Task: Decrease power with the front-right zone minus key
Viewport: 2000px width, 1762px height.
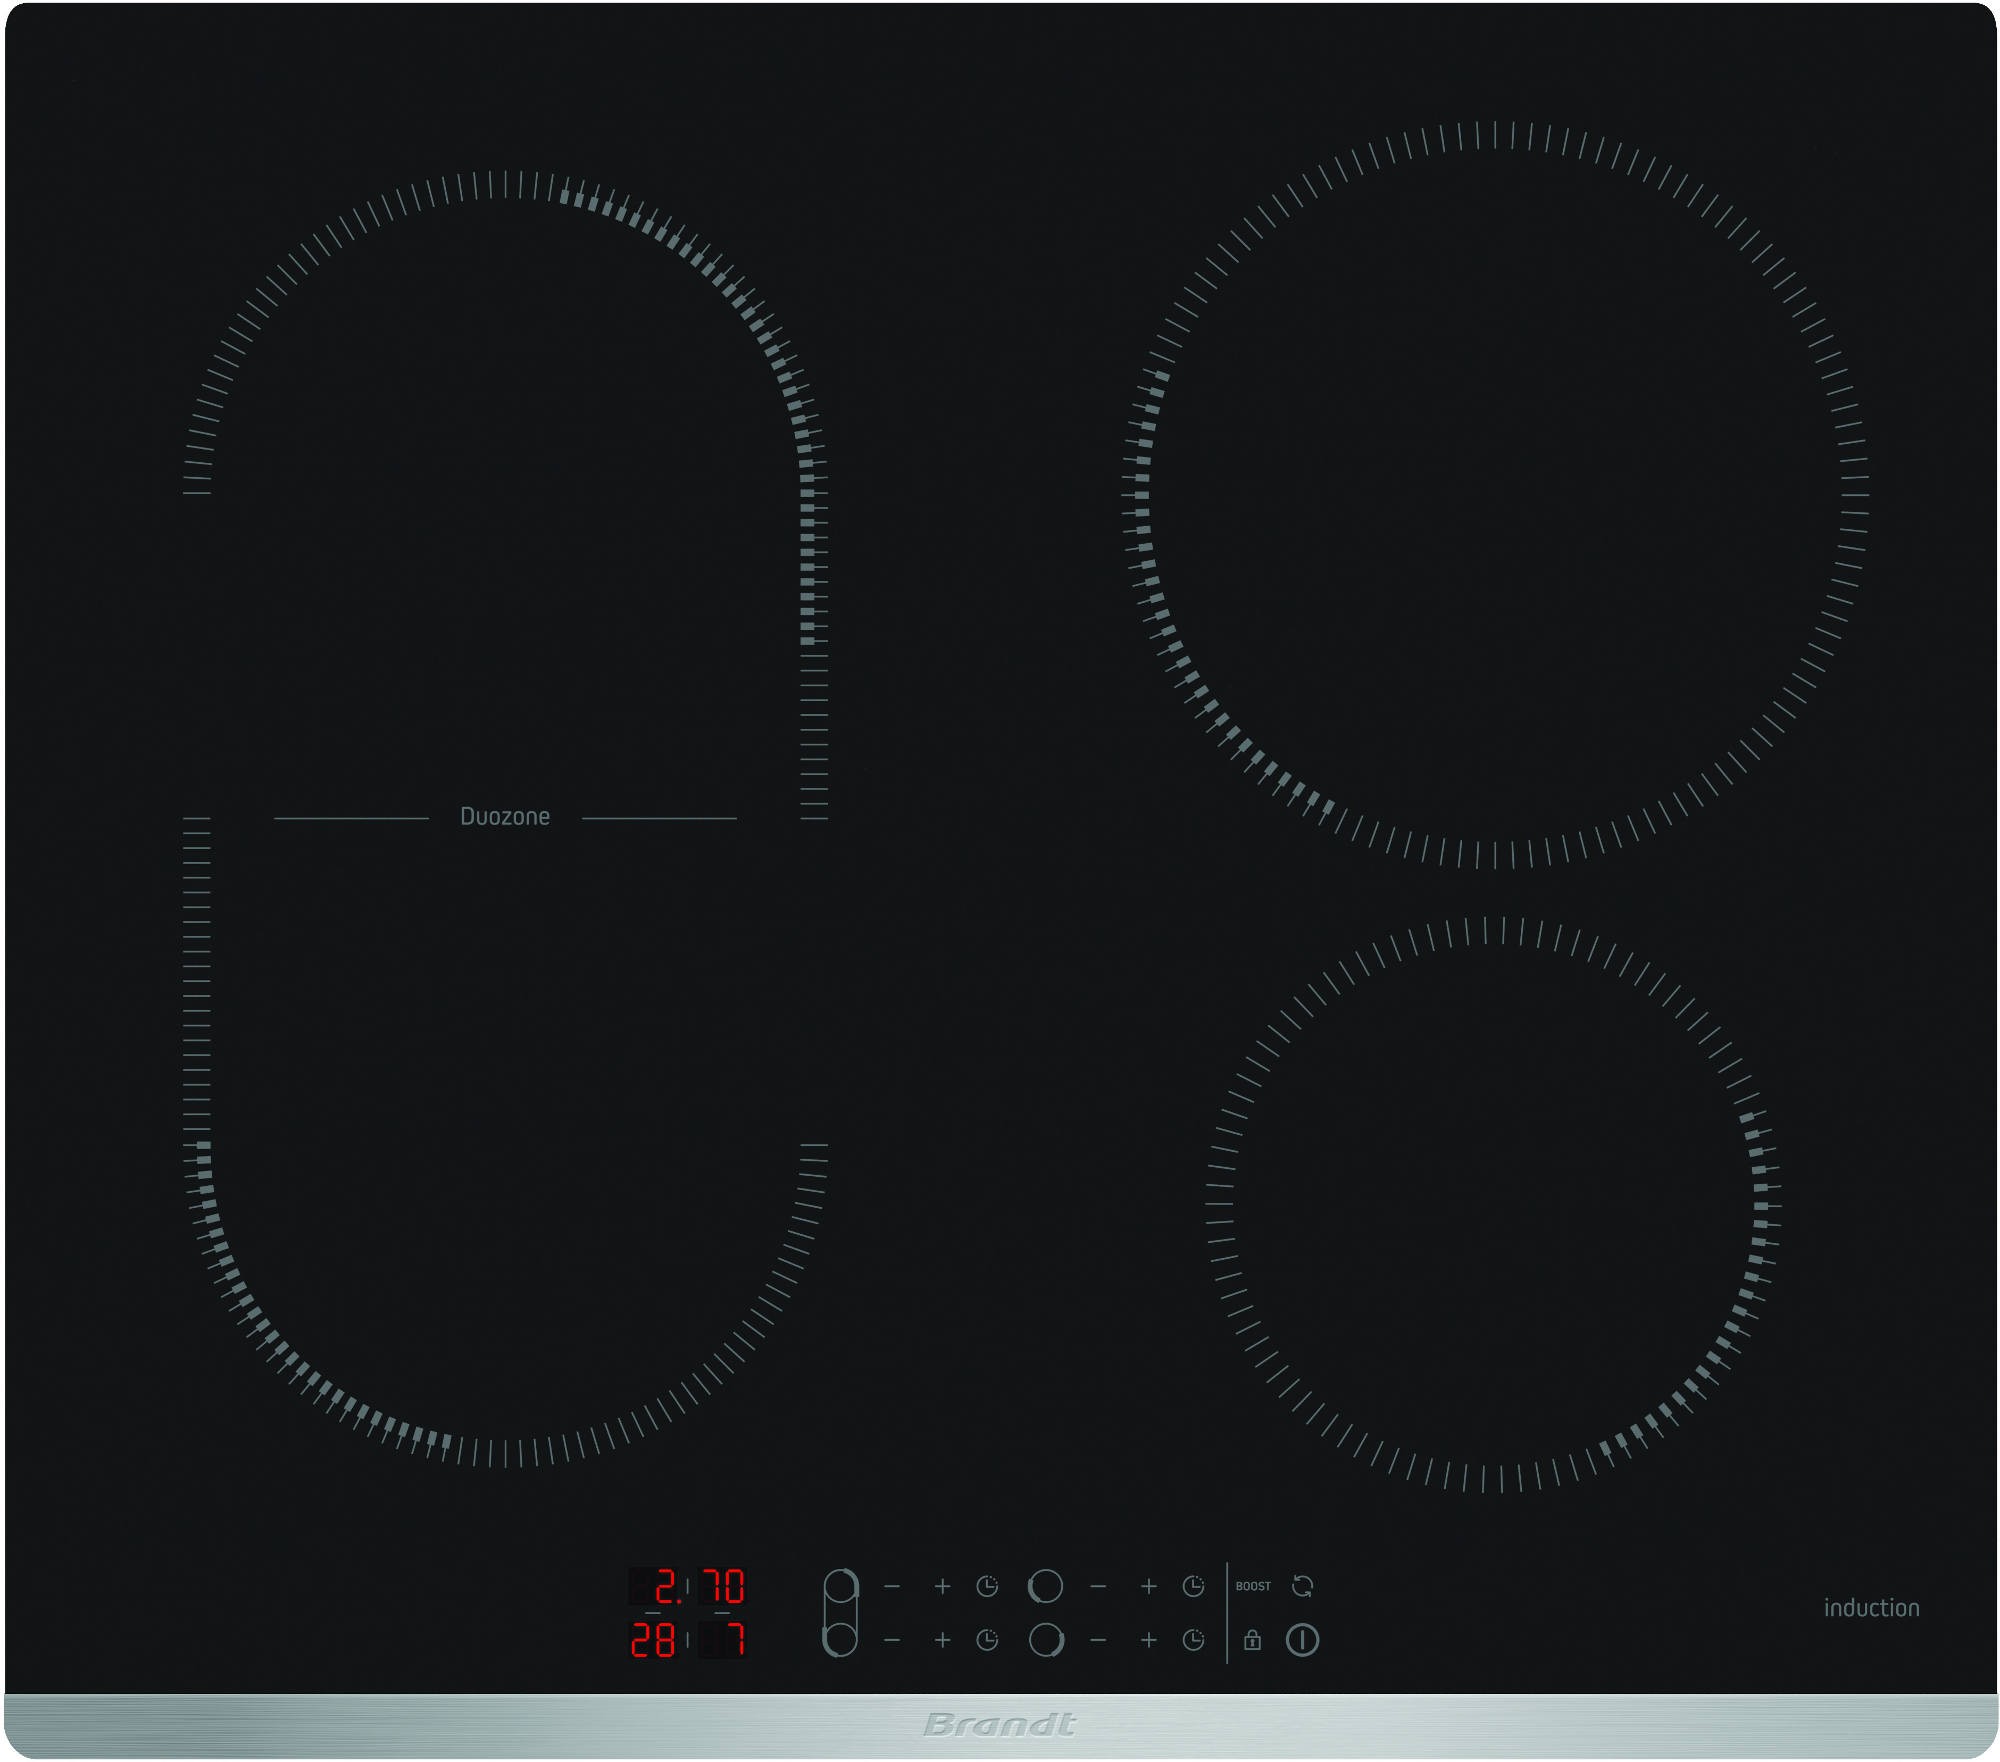Action: [x=1098, y=1640]
